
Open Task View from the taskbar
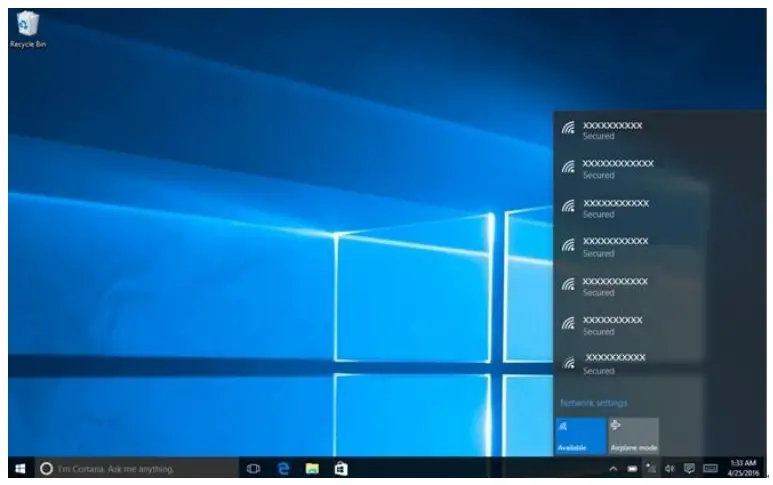[253, 468]
